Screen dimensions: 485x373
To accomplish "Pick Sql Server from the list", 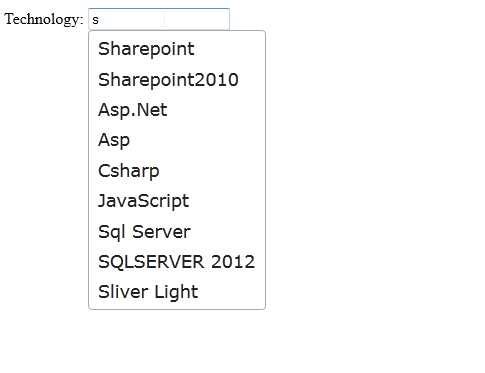I will tap(177, 231).
